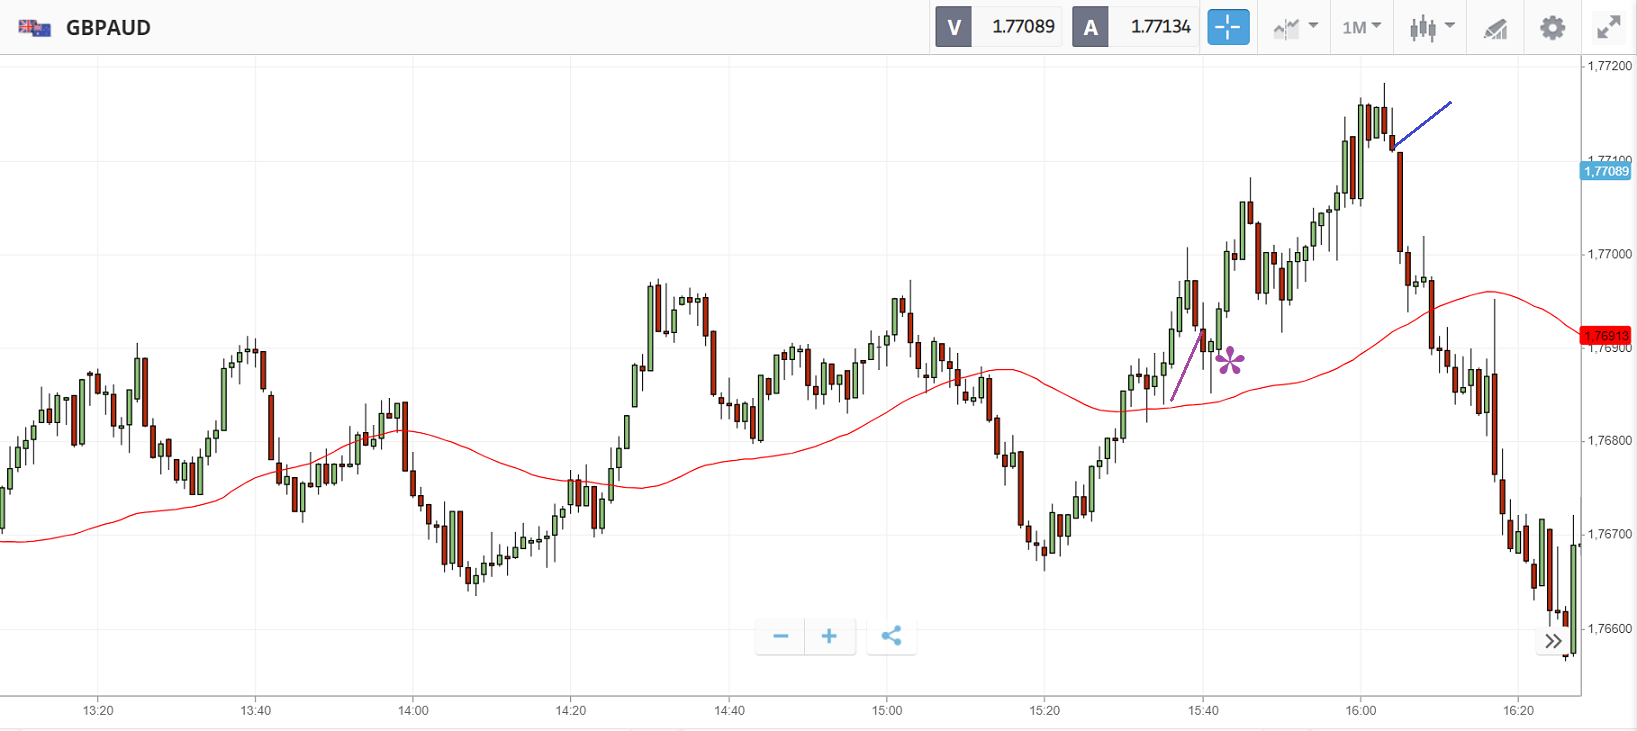Click the 1.76600 price axis label
Viewport: 1637px width, 731px height.
(1609, 629)
